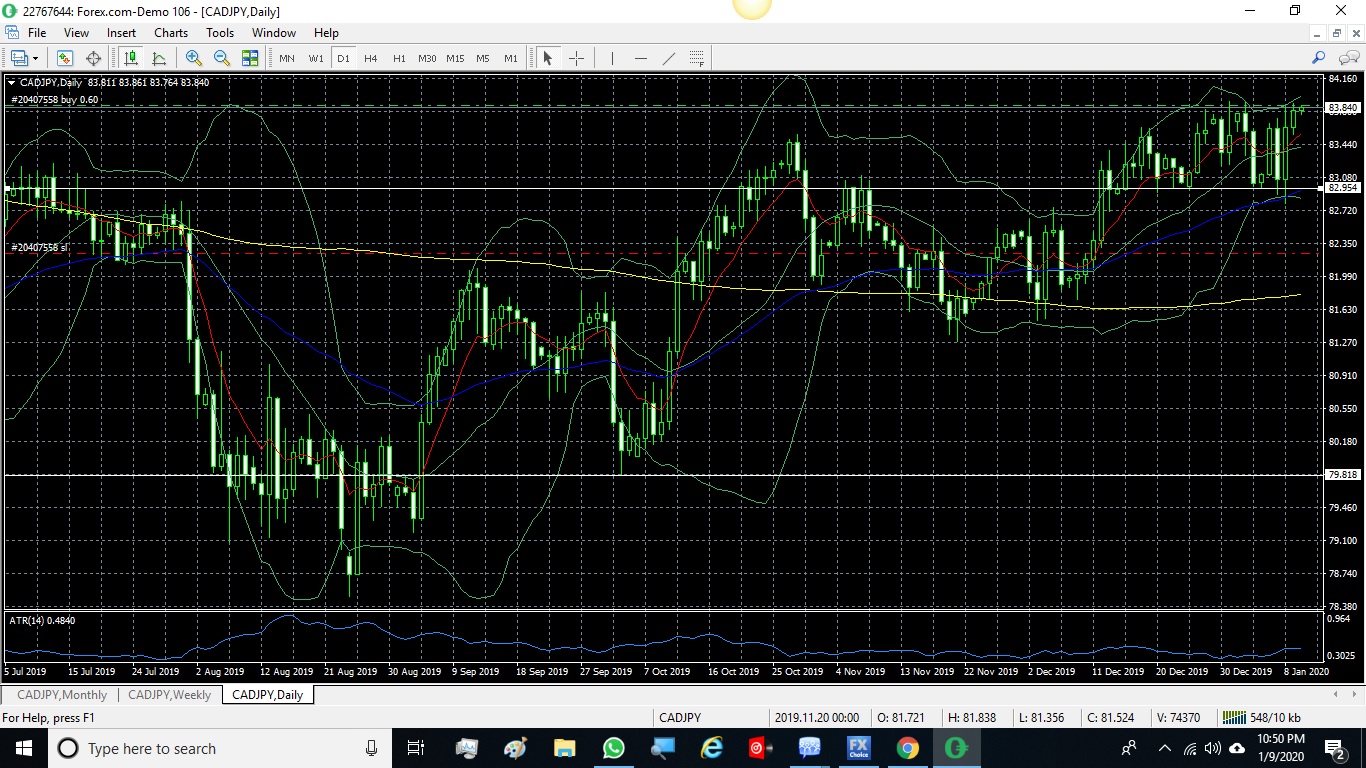This screenshot has width=1366, height=768.
Task: Open the New Chart toolbar button
Action: 18,58
